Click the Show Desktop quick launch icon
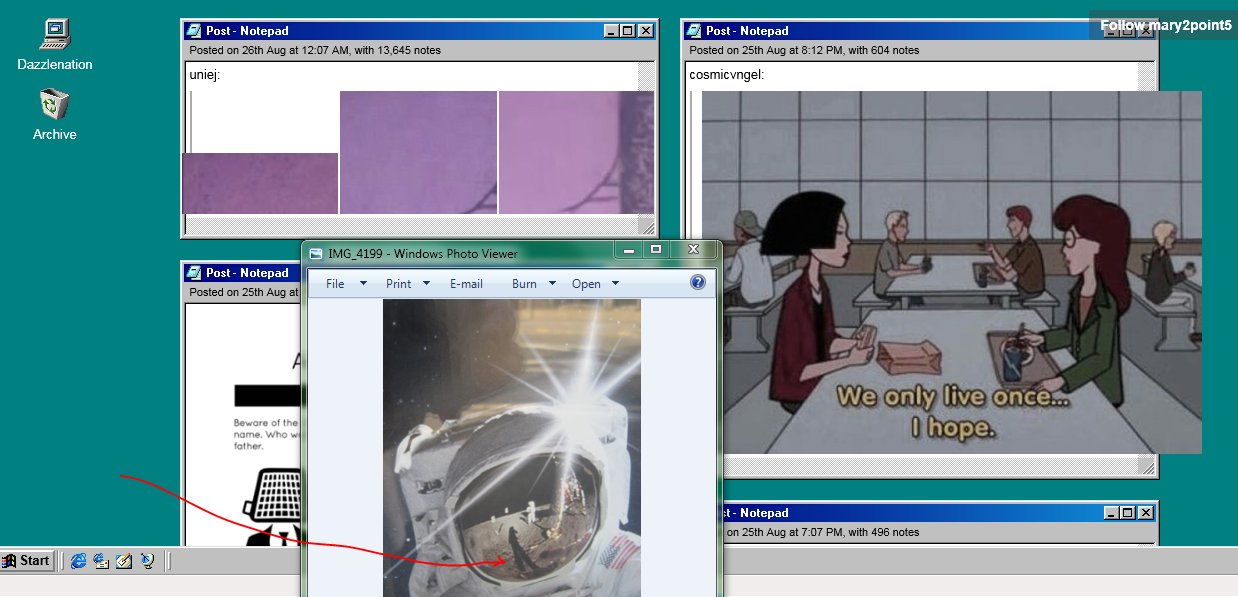 (124, 561)
